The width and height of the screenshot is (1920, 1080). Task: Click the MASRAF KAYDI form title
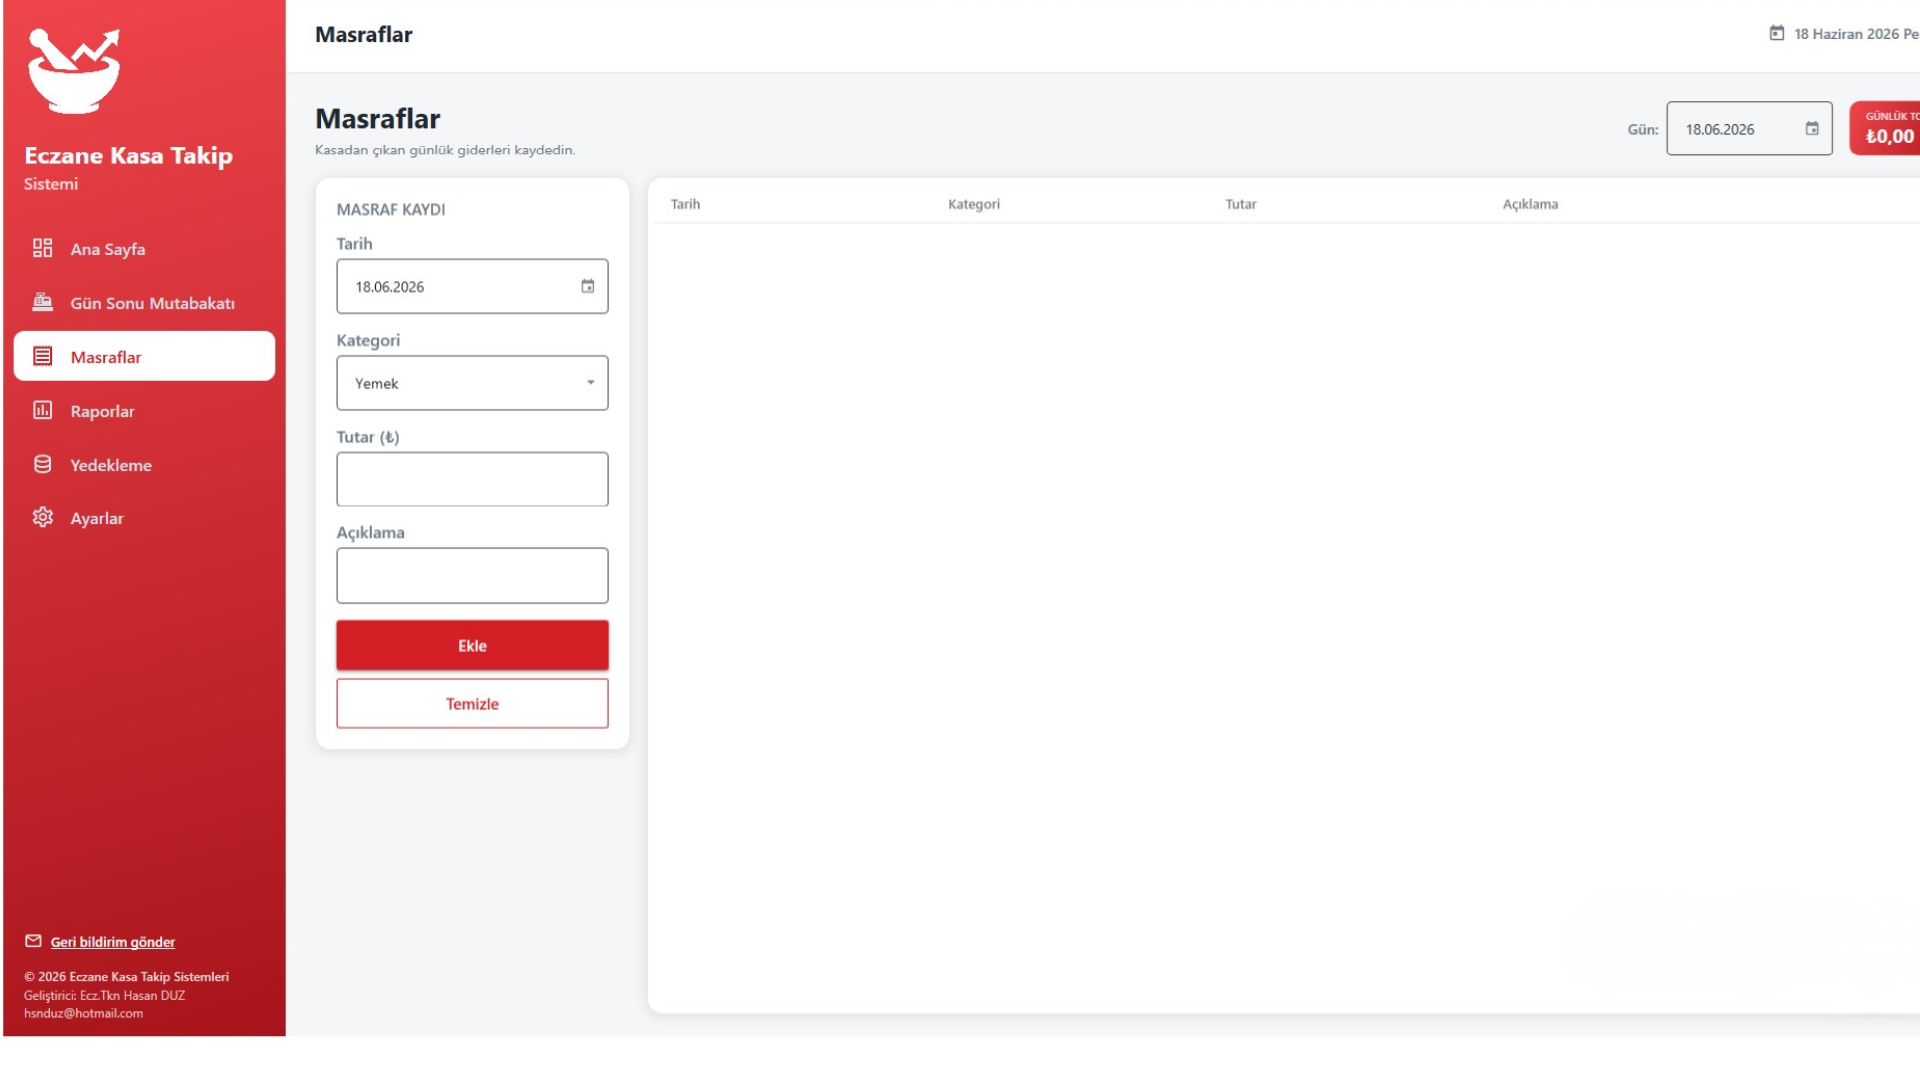391,209
